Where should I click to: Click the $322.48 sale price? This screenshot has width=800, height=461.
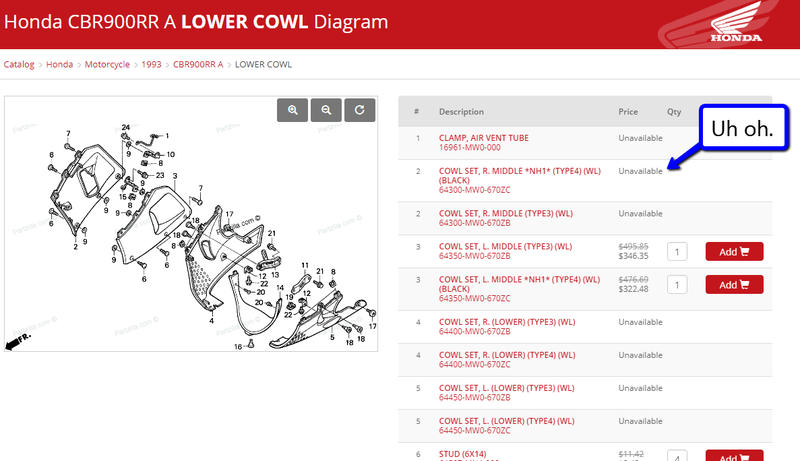pos(633,289)
